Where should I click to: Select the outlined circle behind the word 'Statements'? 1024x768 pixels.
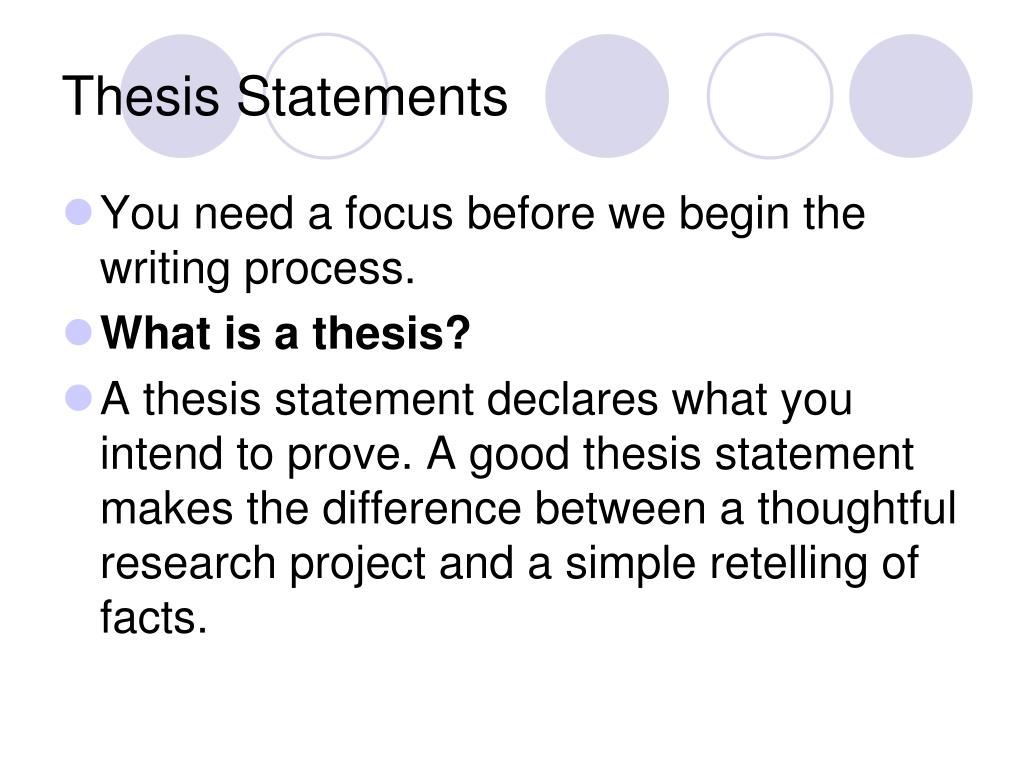click(326, 96)
